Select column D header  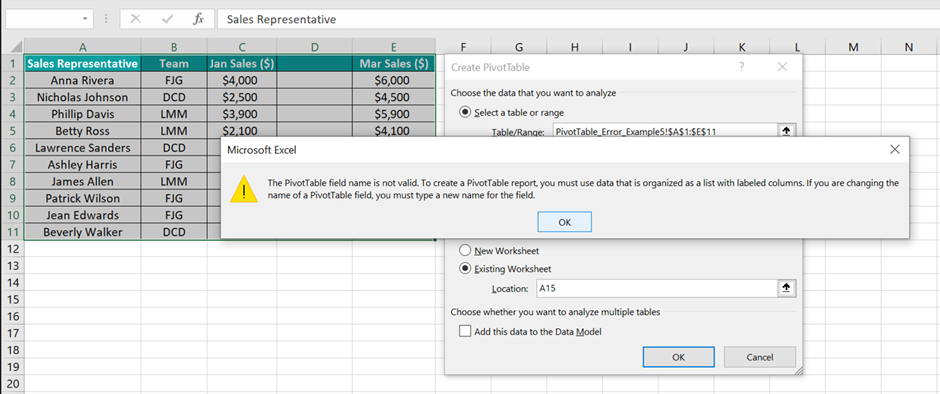[315, 47]
